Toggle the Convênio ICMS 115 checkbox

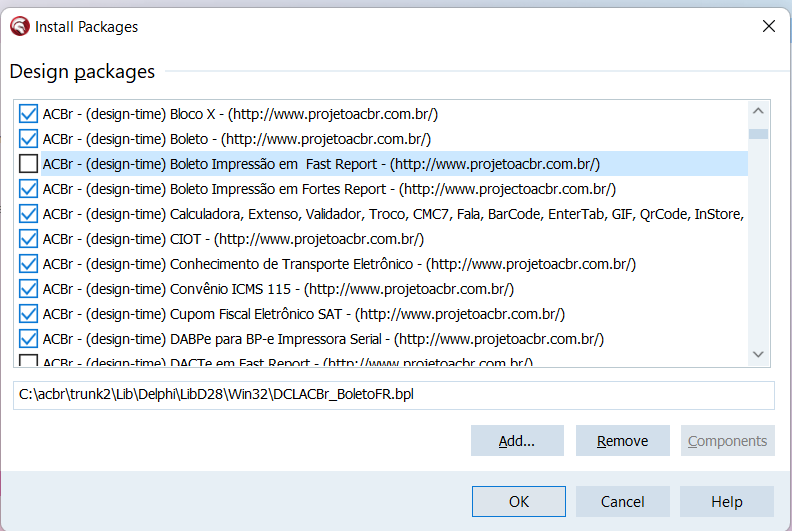click(x=28, y=289)
